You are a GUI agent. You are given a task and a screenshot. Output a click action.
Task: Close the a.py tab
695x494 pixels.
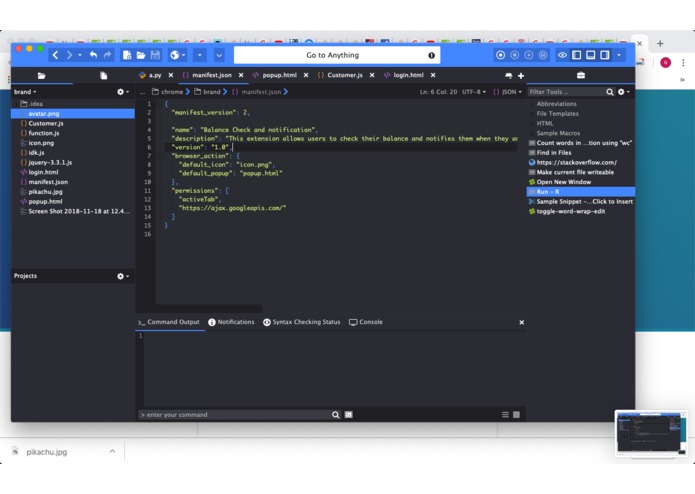[x=171, y=75]
